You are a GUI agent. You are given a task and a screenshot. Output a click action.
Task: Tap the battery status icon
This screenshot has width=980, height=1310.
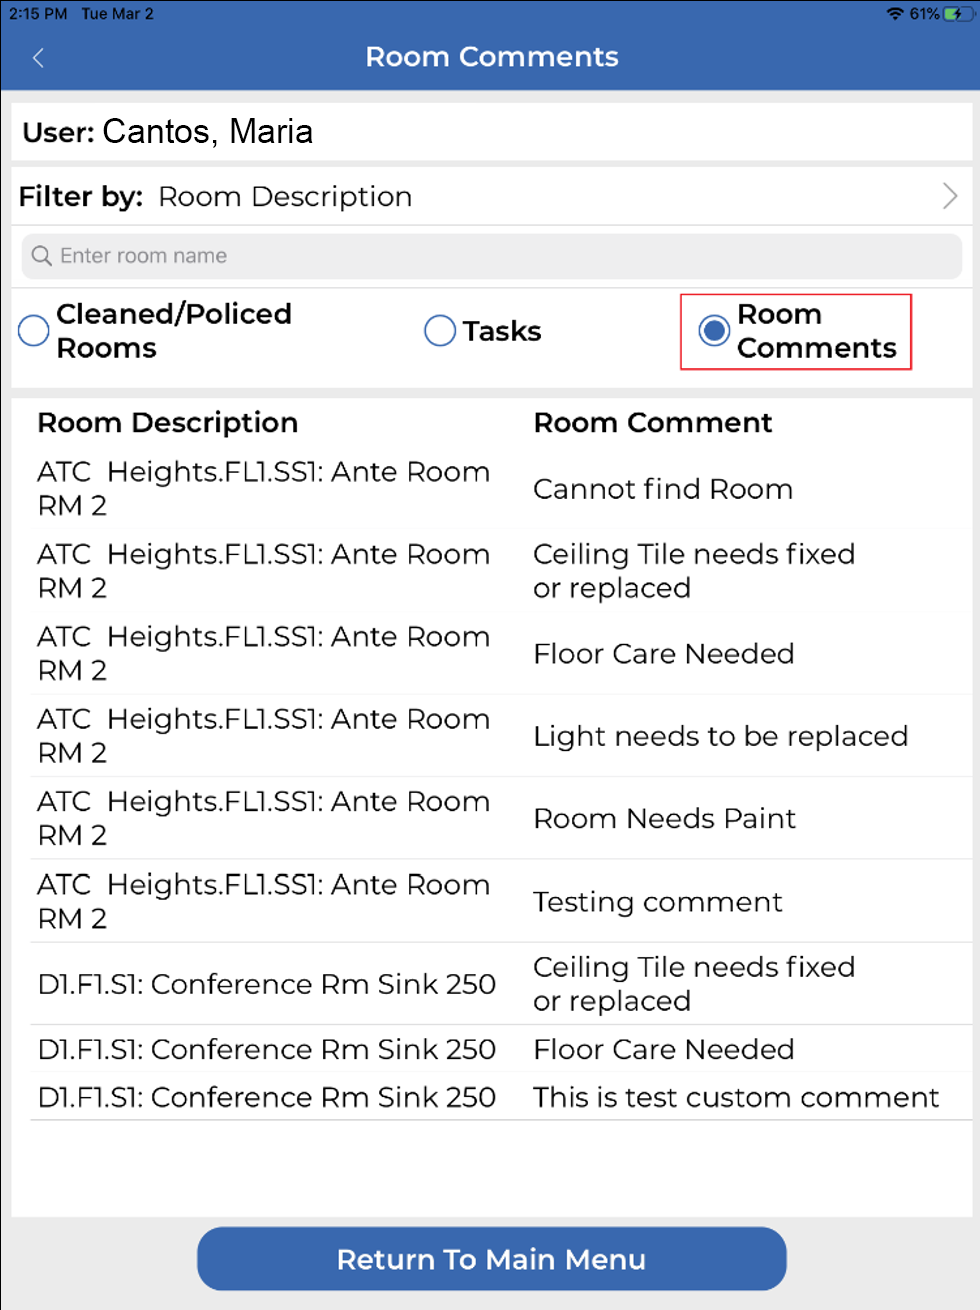[958, 14]
